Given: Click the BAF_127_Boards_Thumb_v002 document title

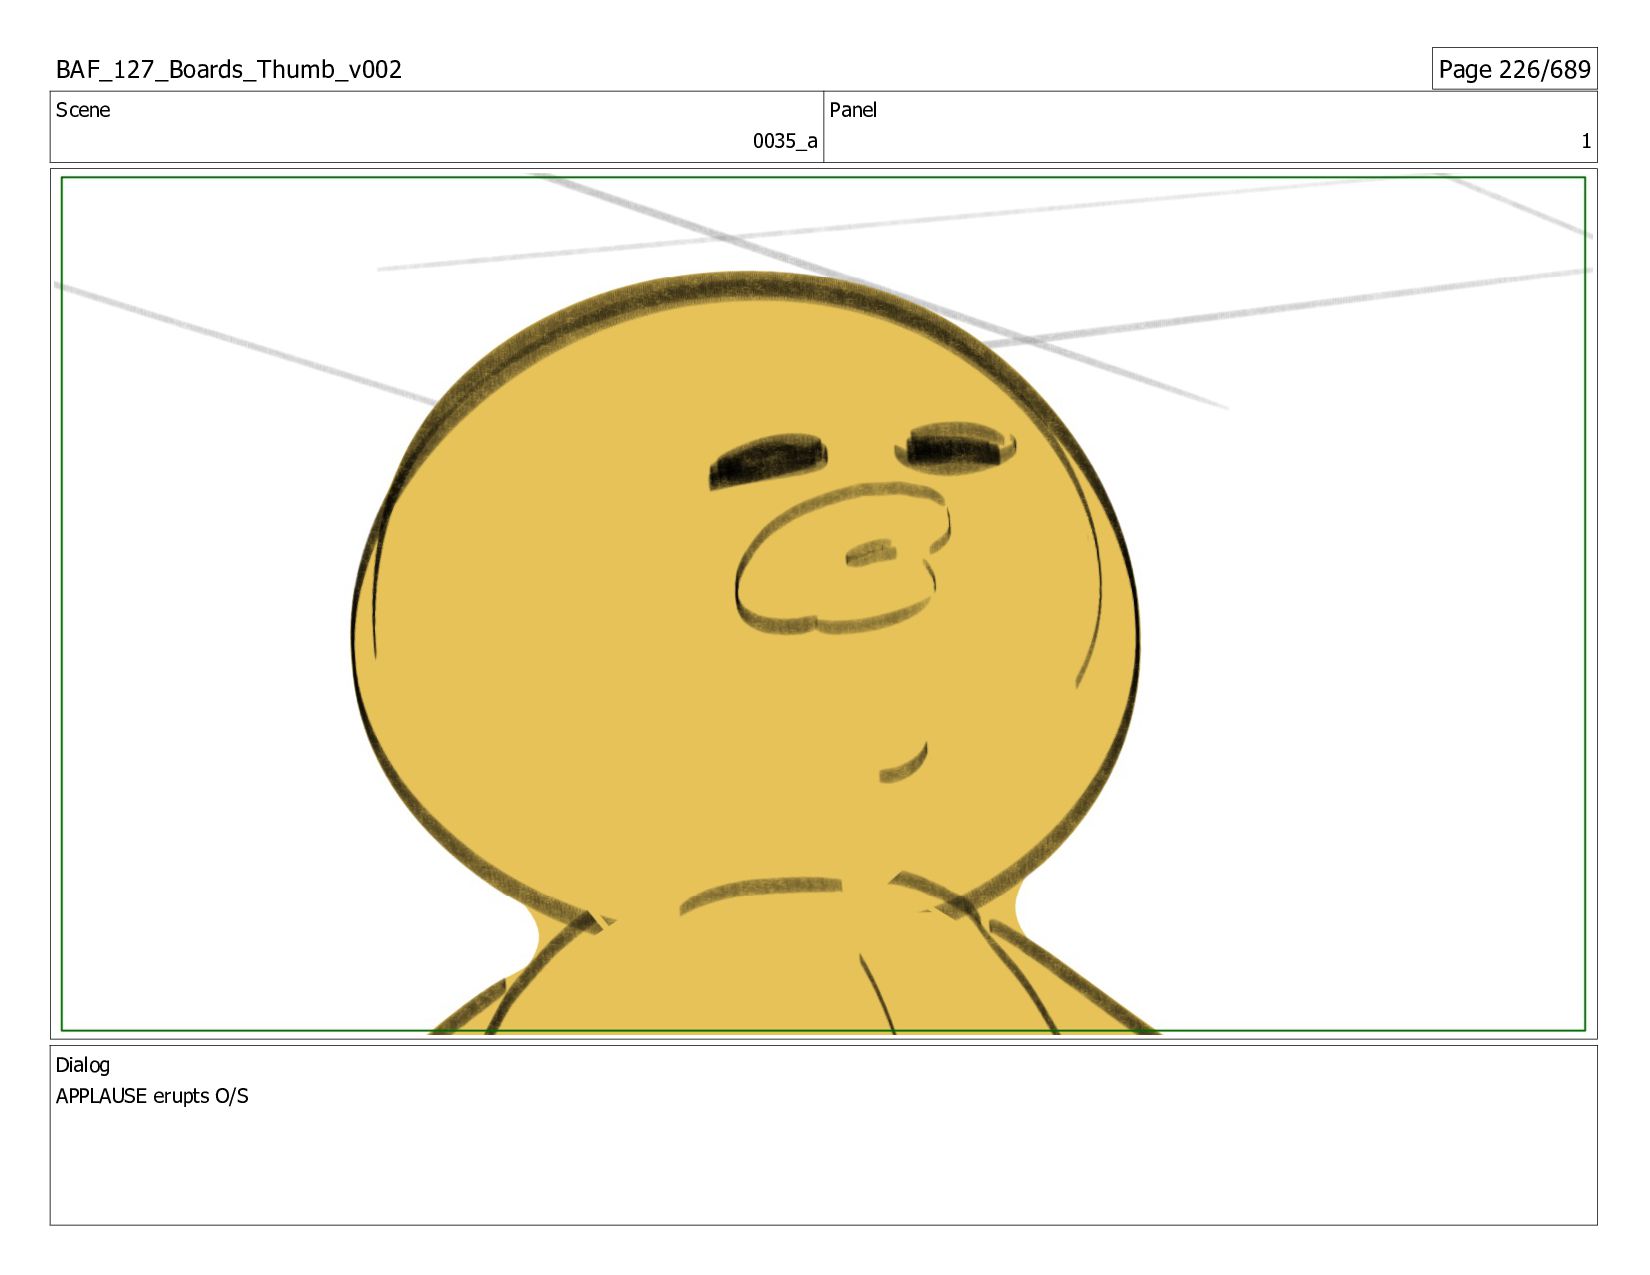Looking at the screenshot, I should click(229, 69).
